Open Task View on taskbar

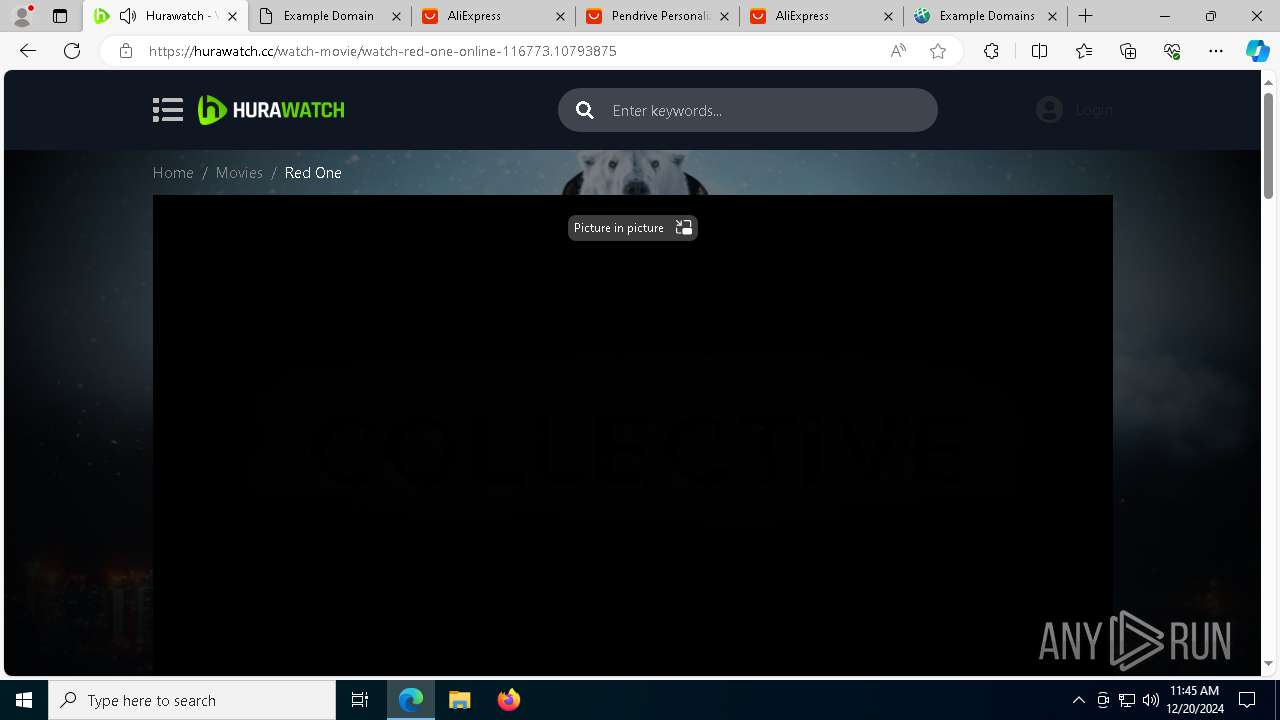[x=360, y=700]
